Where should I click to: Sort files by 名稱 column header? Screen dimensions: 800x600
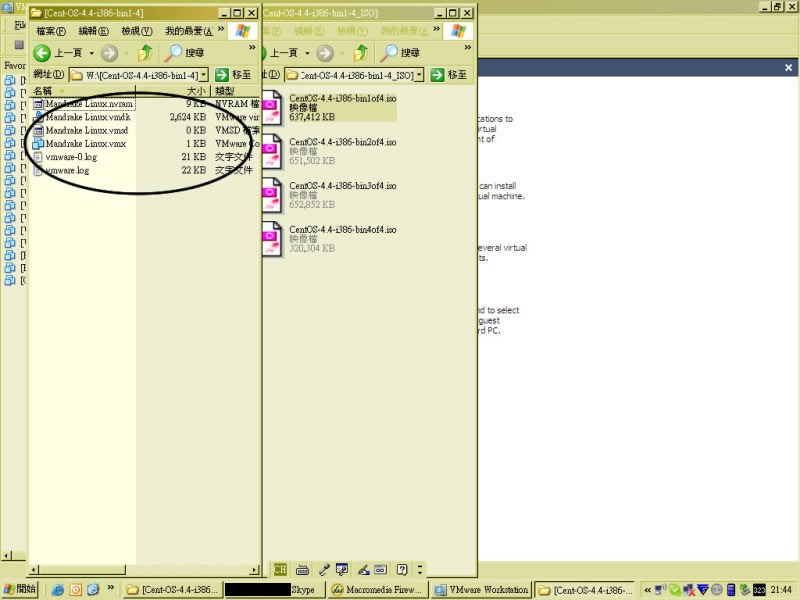point(82,91)
